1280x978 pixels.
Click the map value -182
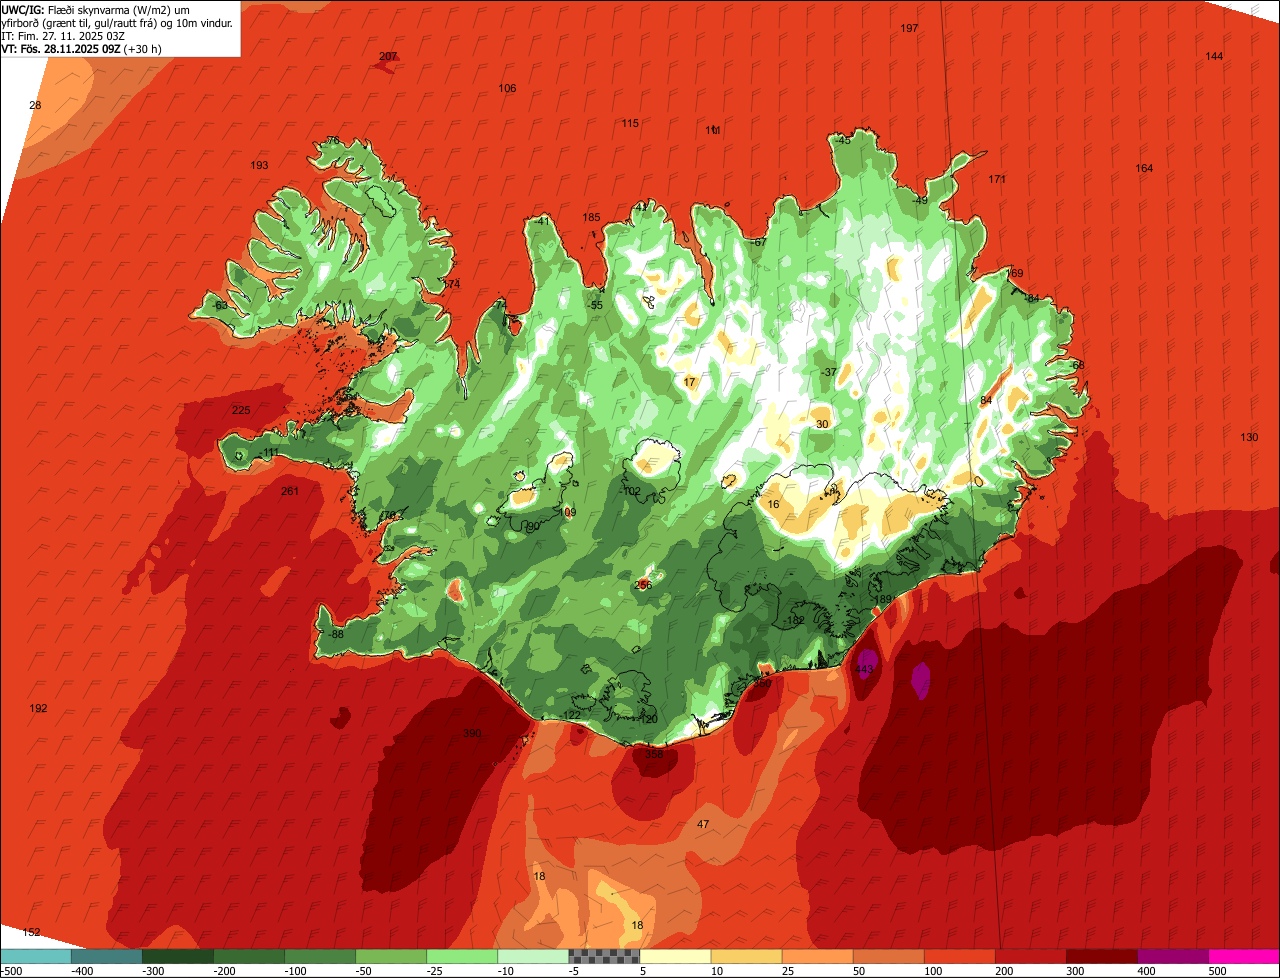pos(794,620)
